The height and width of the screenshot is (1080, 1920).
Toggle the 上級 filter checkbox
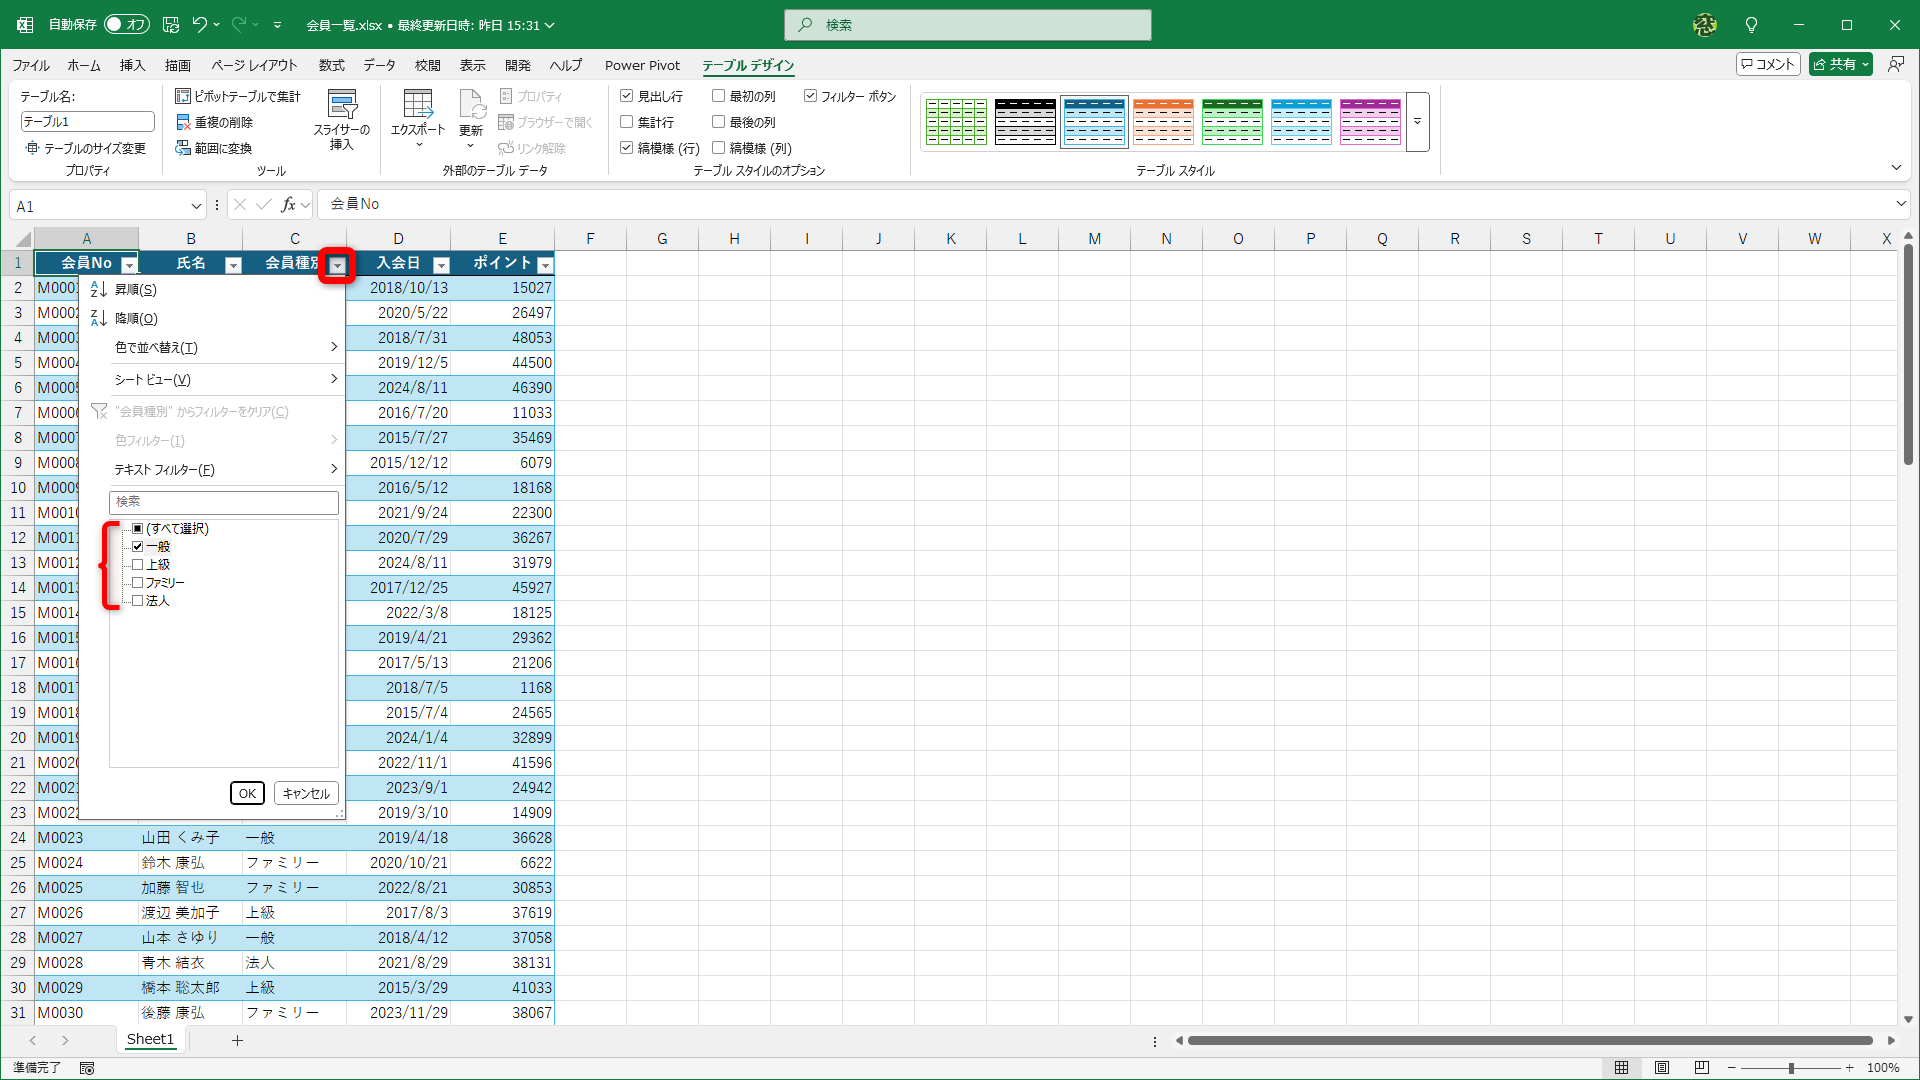click(x=138, y=565)
